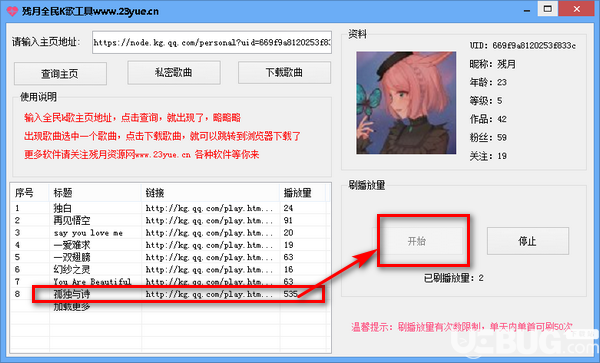This screenshot has height=363, width=600.
Task: Click the 年龄: 23 text
Action: coord(488,82)
